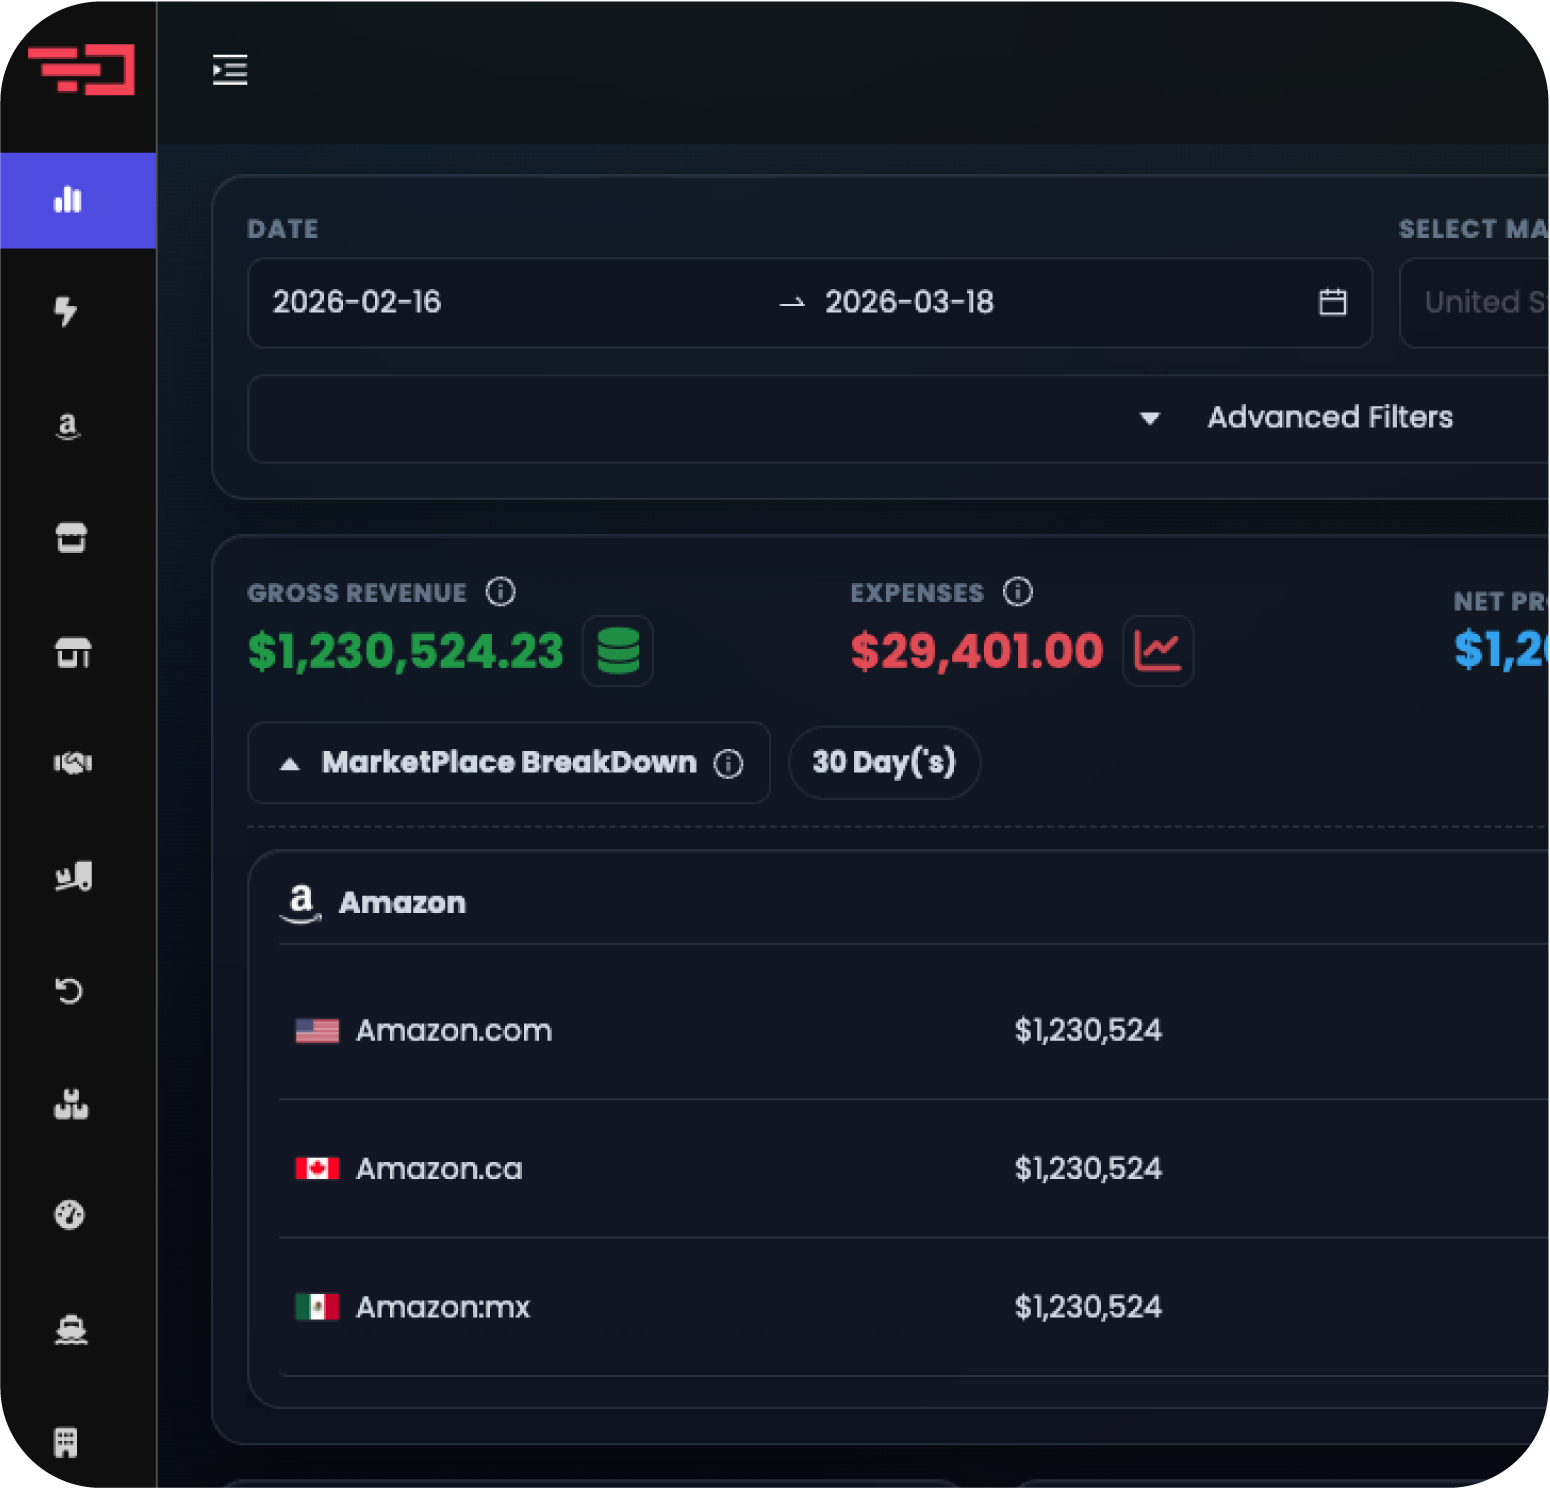Screen dimensions: 1550x1488
Task: Select the Amazon logo sidebar icon
Action: point(67,426)
